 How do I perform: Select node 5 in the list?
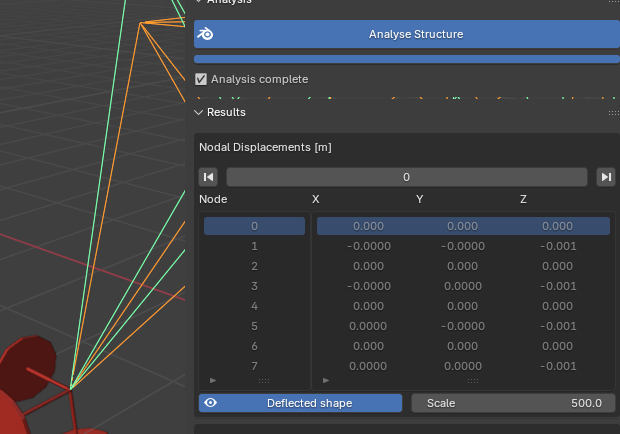click(x=255, y=326)
